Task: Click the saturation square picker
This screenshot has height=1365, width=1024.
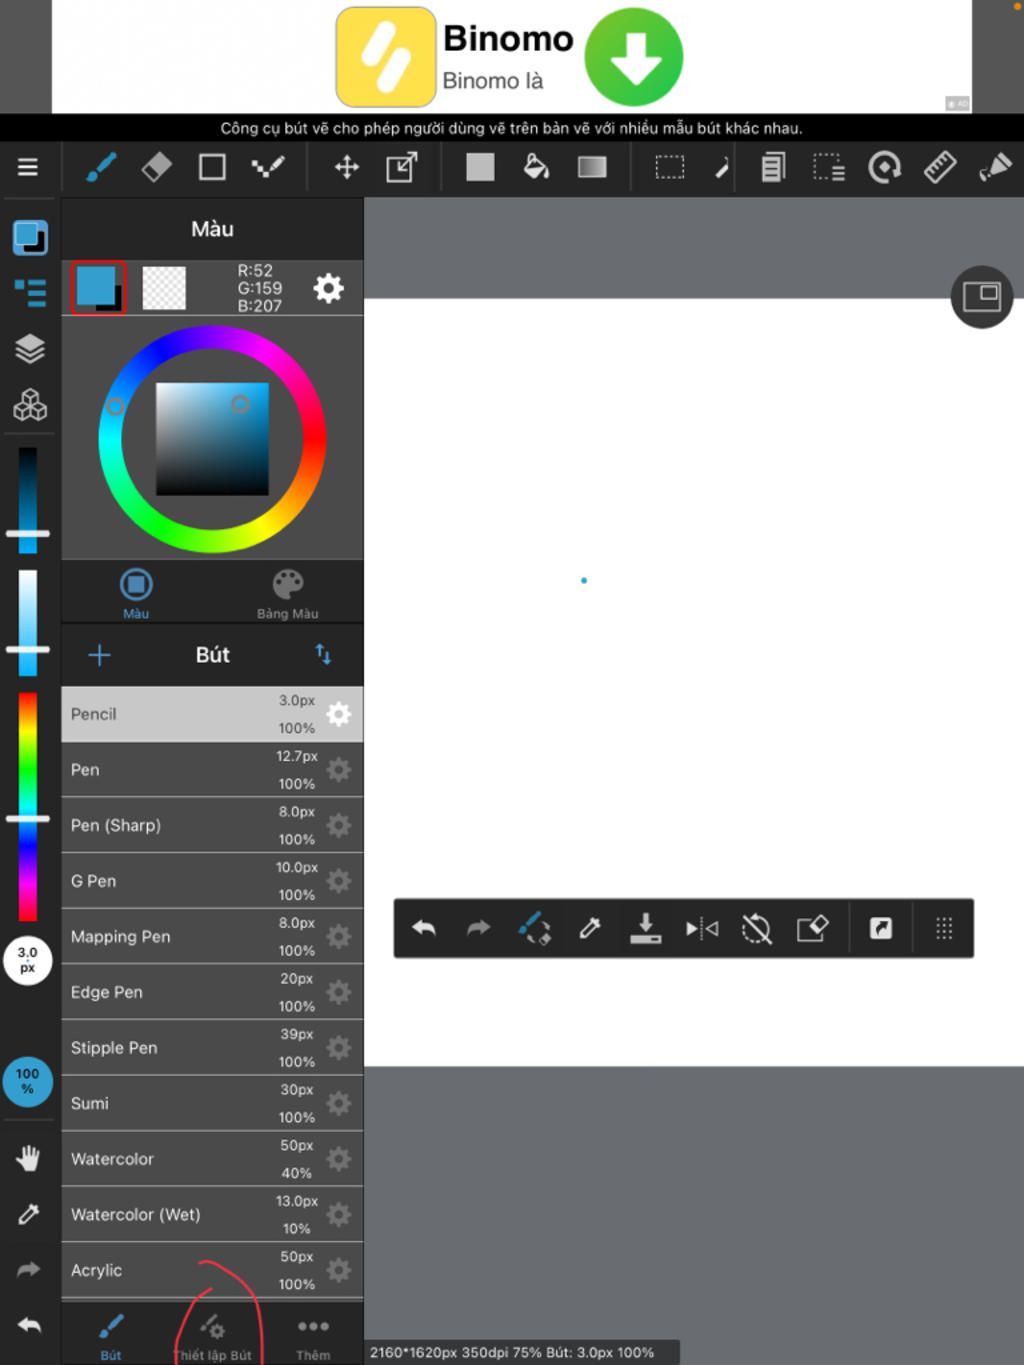Action: click(x=212, y=439)
